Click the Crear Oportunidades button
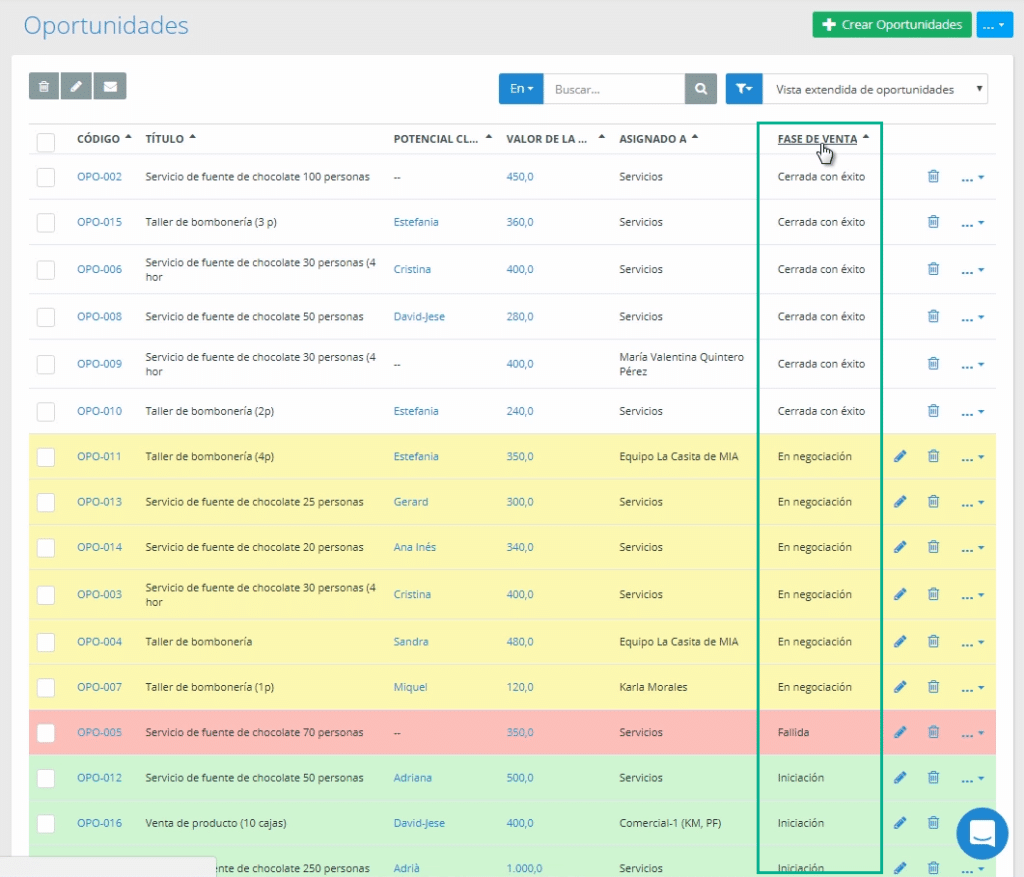 pyautogui.click(x=891, y=25)
